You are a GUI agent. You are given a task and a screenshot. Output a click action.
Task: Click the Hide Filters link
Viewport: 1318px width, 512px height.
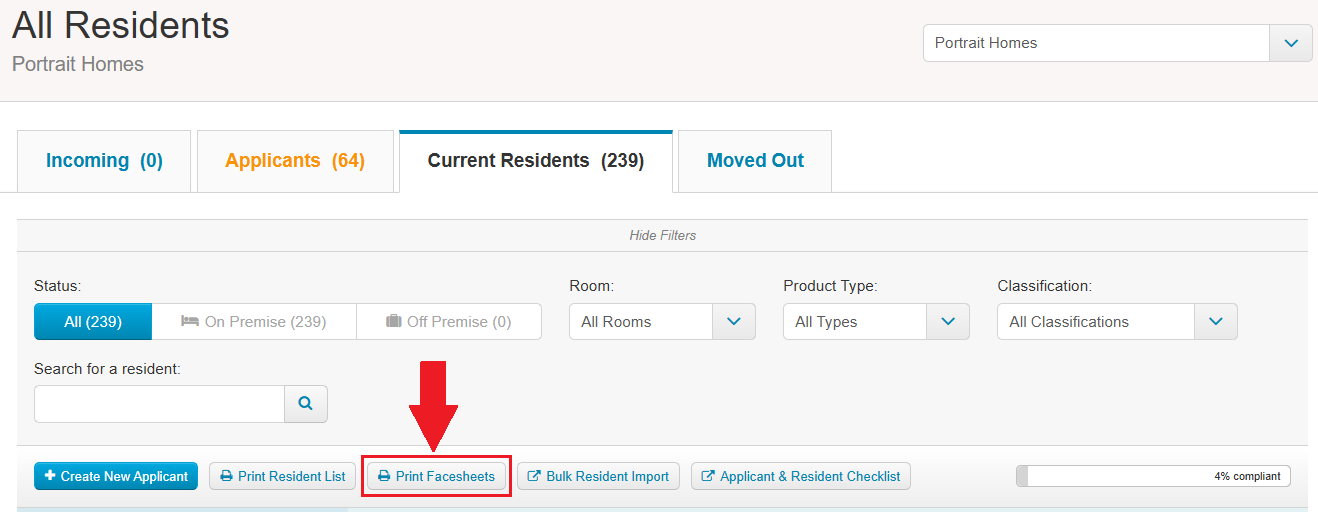pyautogui.click(x=662, y=235)
